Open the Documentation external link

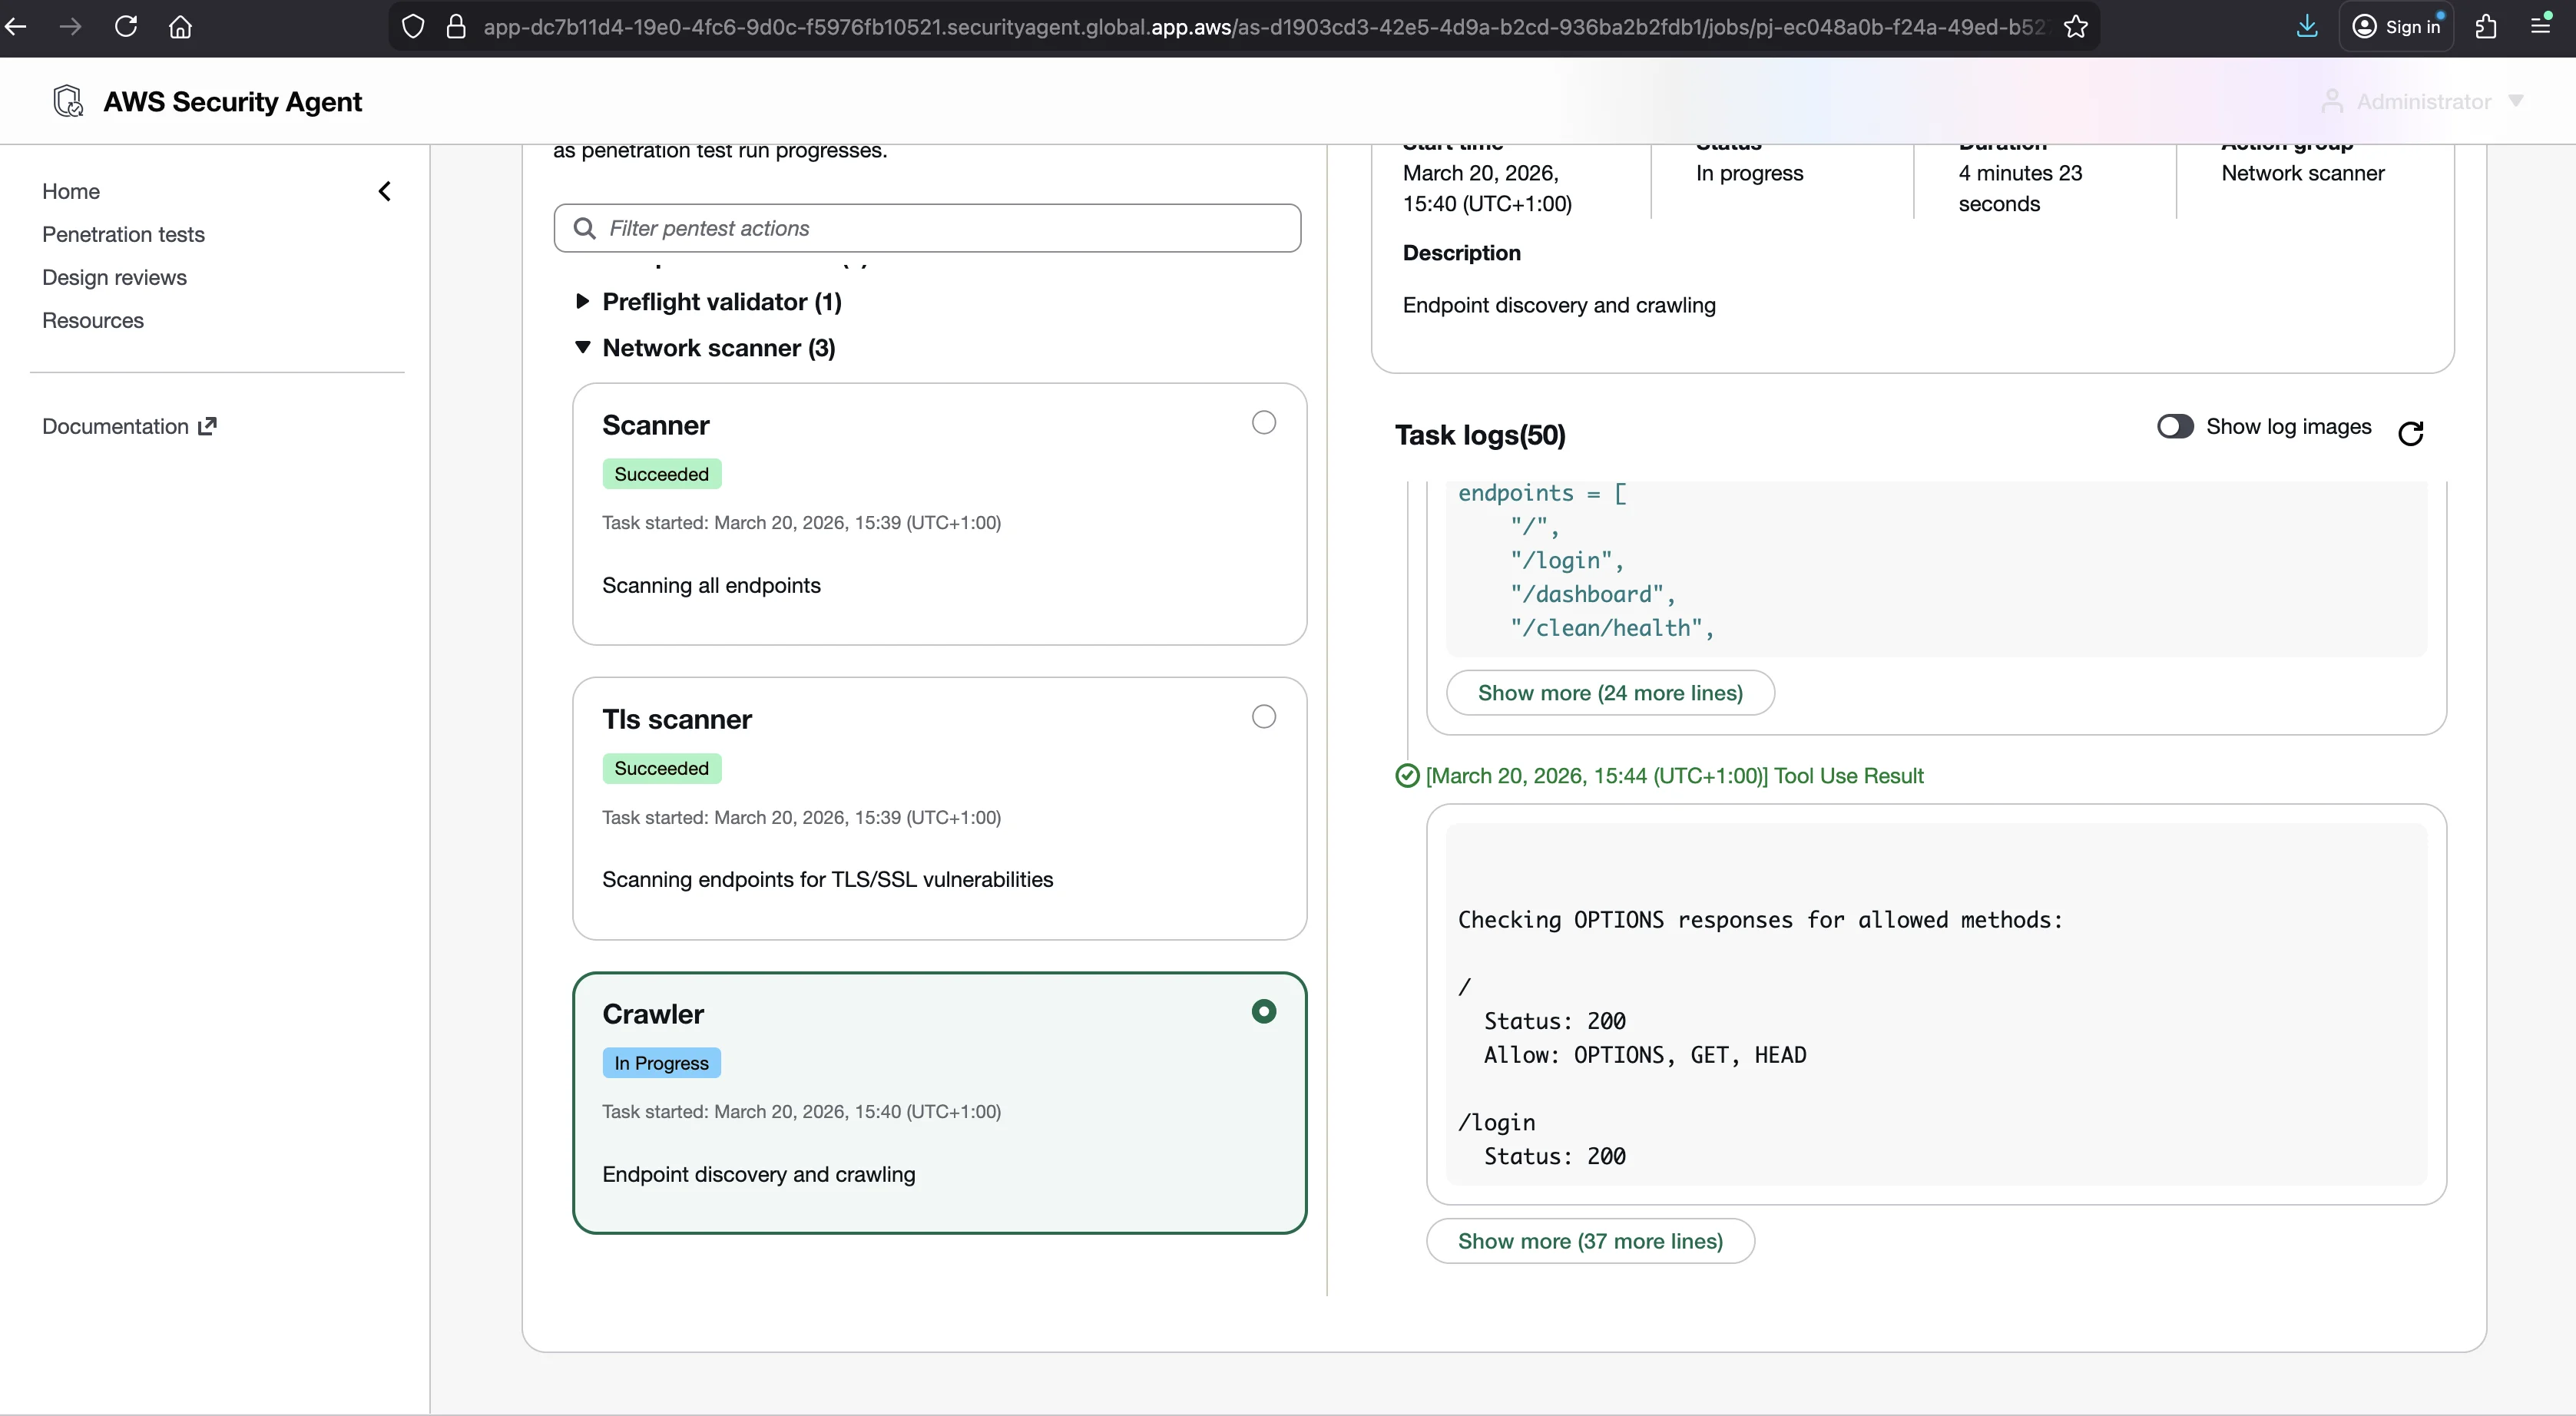click(x=129, y=426)
